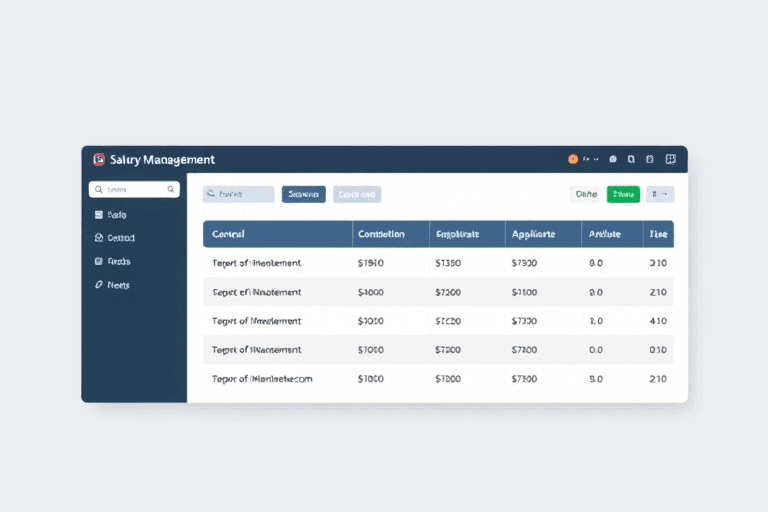The width and height of the screenshot is (768, 512).
Task: Click the red Salary Management app logo
Action: 98,159
